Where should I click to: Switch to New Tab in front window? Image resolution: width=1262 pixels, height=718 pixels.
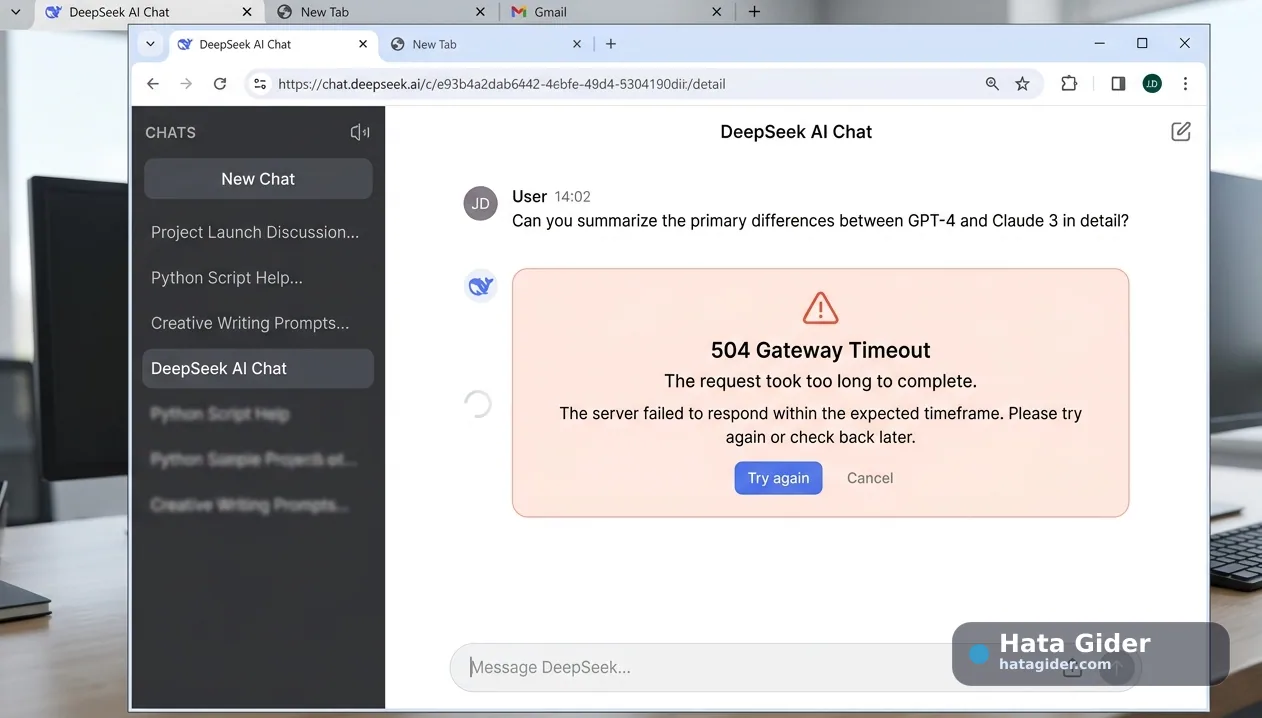tap(487, 44)
